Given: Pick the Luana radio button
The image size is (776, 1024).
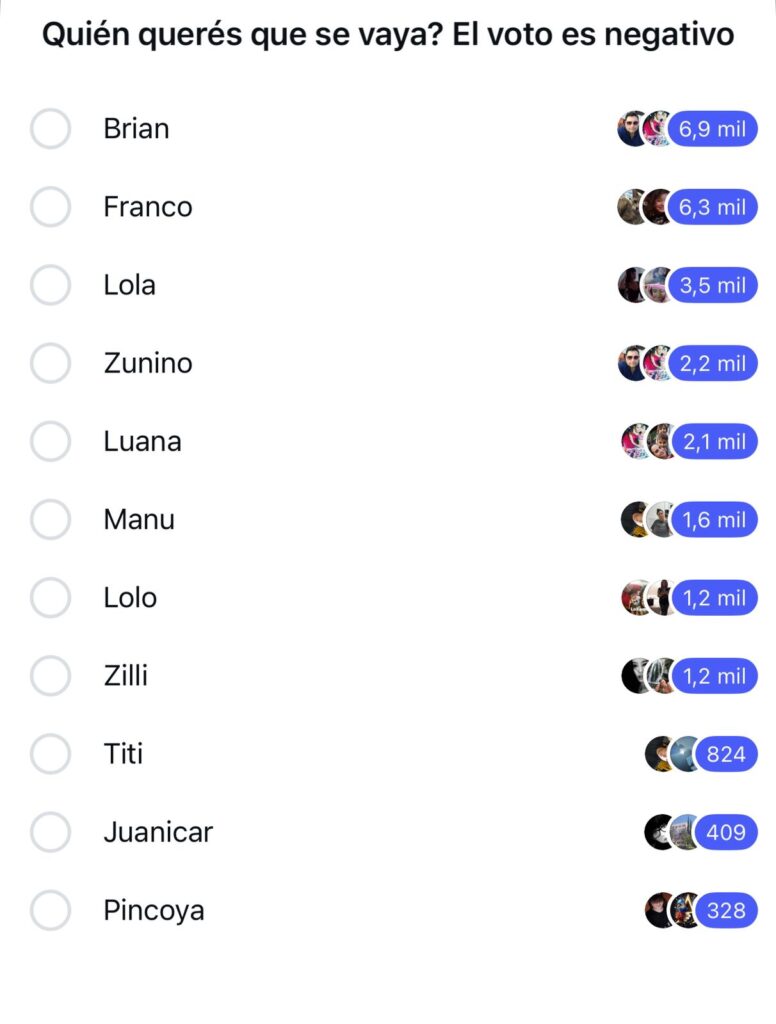Looking at the screenshot, I should [x=50, y=441].
